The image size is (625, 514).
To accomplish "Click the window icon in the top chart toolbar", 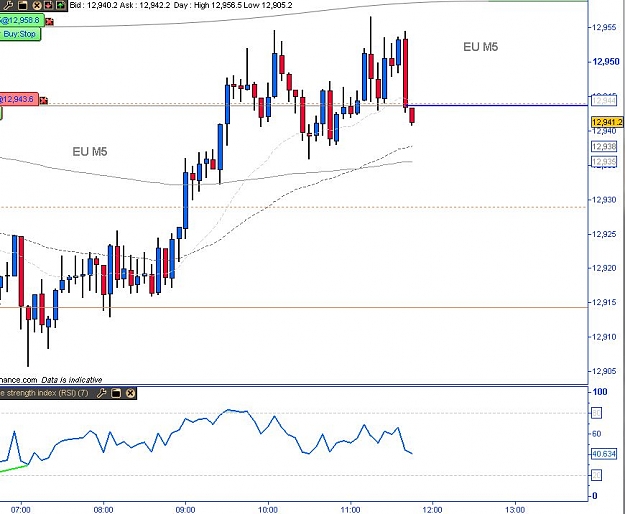I will (23, 5).
